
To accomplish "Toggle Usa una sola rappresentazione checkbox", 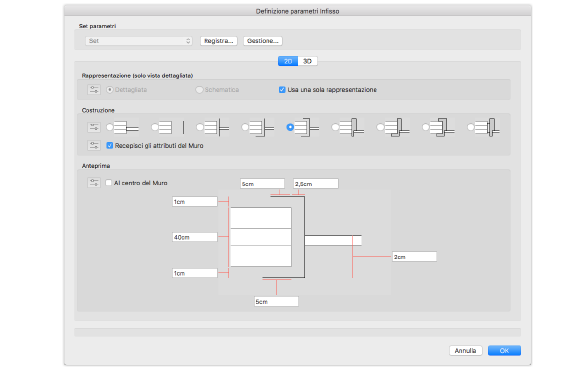I will click(x=282, y=90).
